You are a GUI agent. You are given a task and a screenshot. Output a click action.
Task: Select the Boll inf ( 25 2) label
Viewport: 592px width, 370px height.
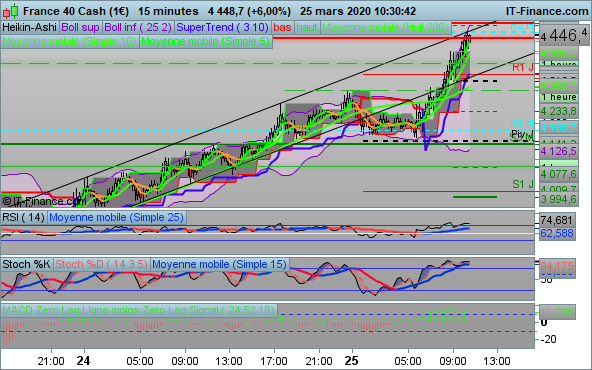[138, 27]
